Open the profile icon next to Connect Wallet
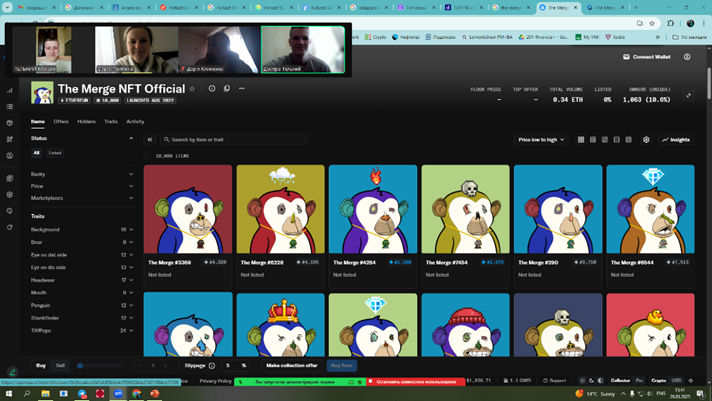This screenshot has height=401, width=712. (687, 57)
